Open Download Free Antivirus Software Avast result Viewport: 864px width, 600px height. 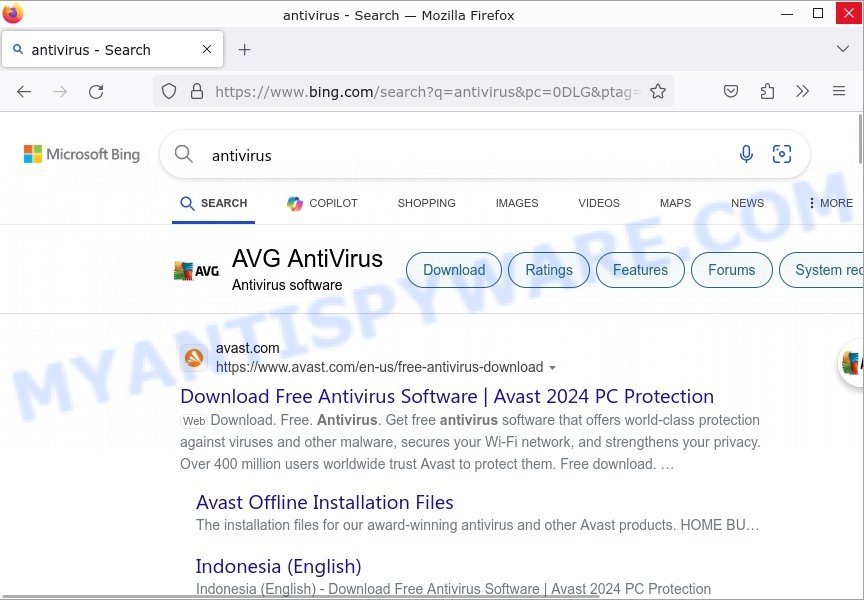[447, 396]
